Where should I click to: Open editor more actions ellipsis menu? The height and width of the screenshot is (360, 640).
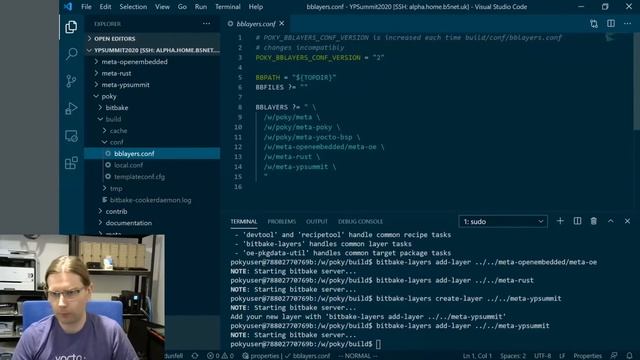coord(627,24)
